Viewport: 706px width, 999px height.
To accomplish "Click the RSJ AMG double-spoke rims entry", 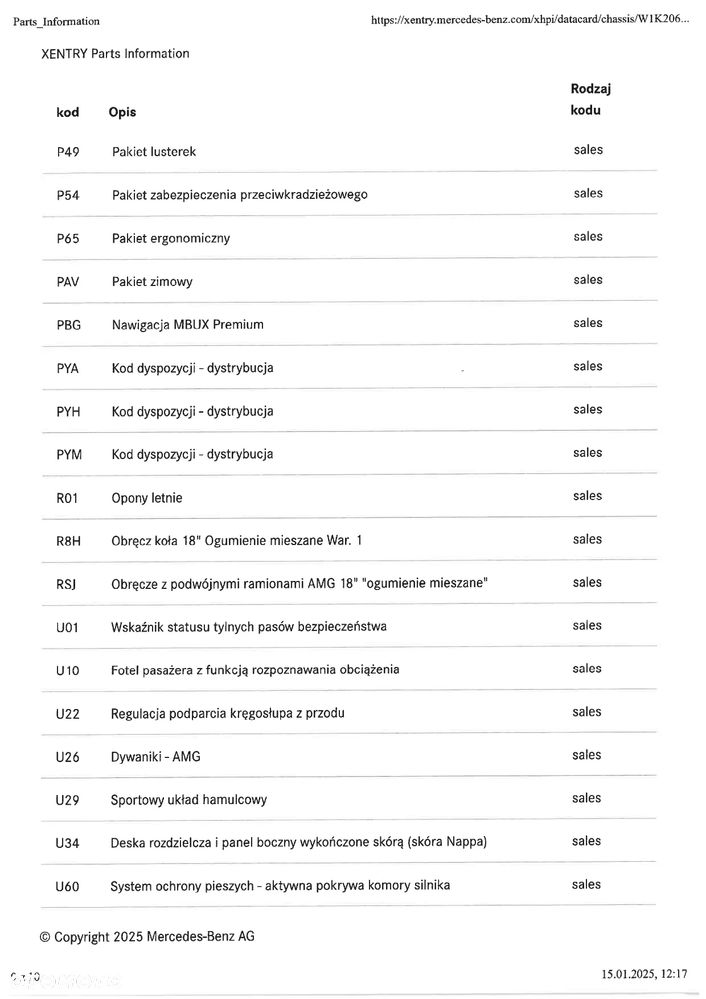I will pyautogui.click(x=299, y=584).
